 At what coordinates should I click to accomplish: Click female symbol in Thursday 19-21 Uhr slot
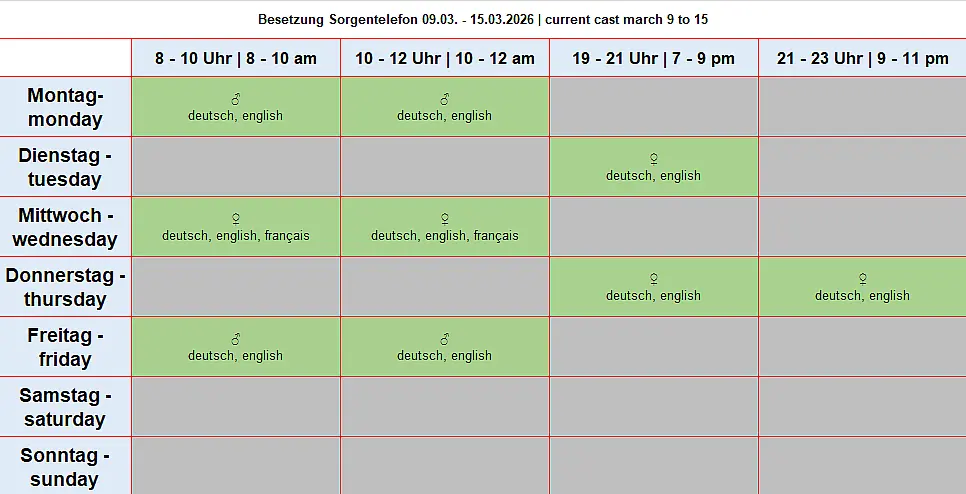click(654, 279)
